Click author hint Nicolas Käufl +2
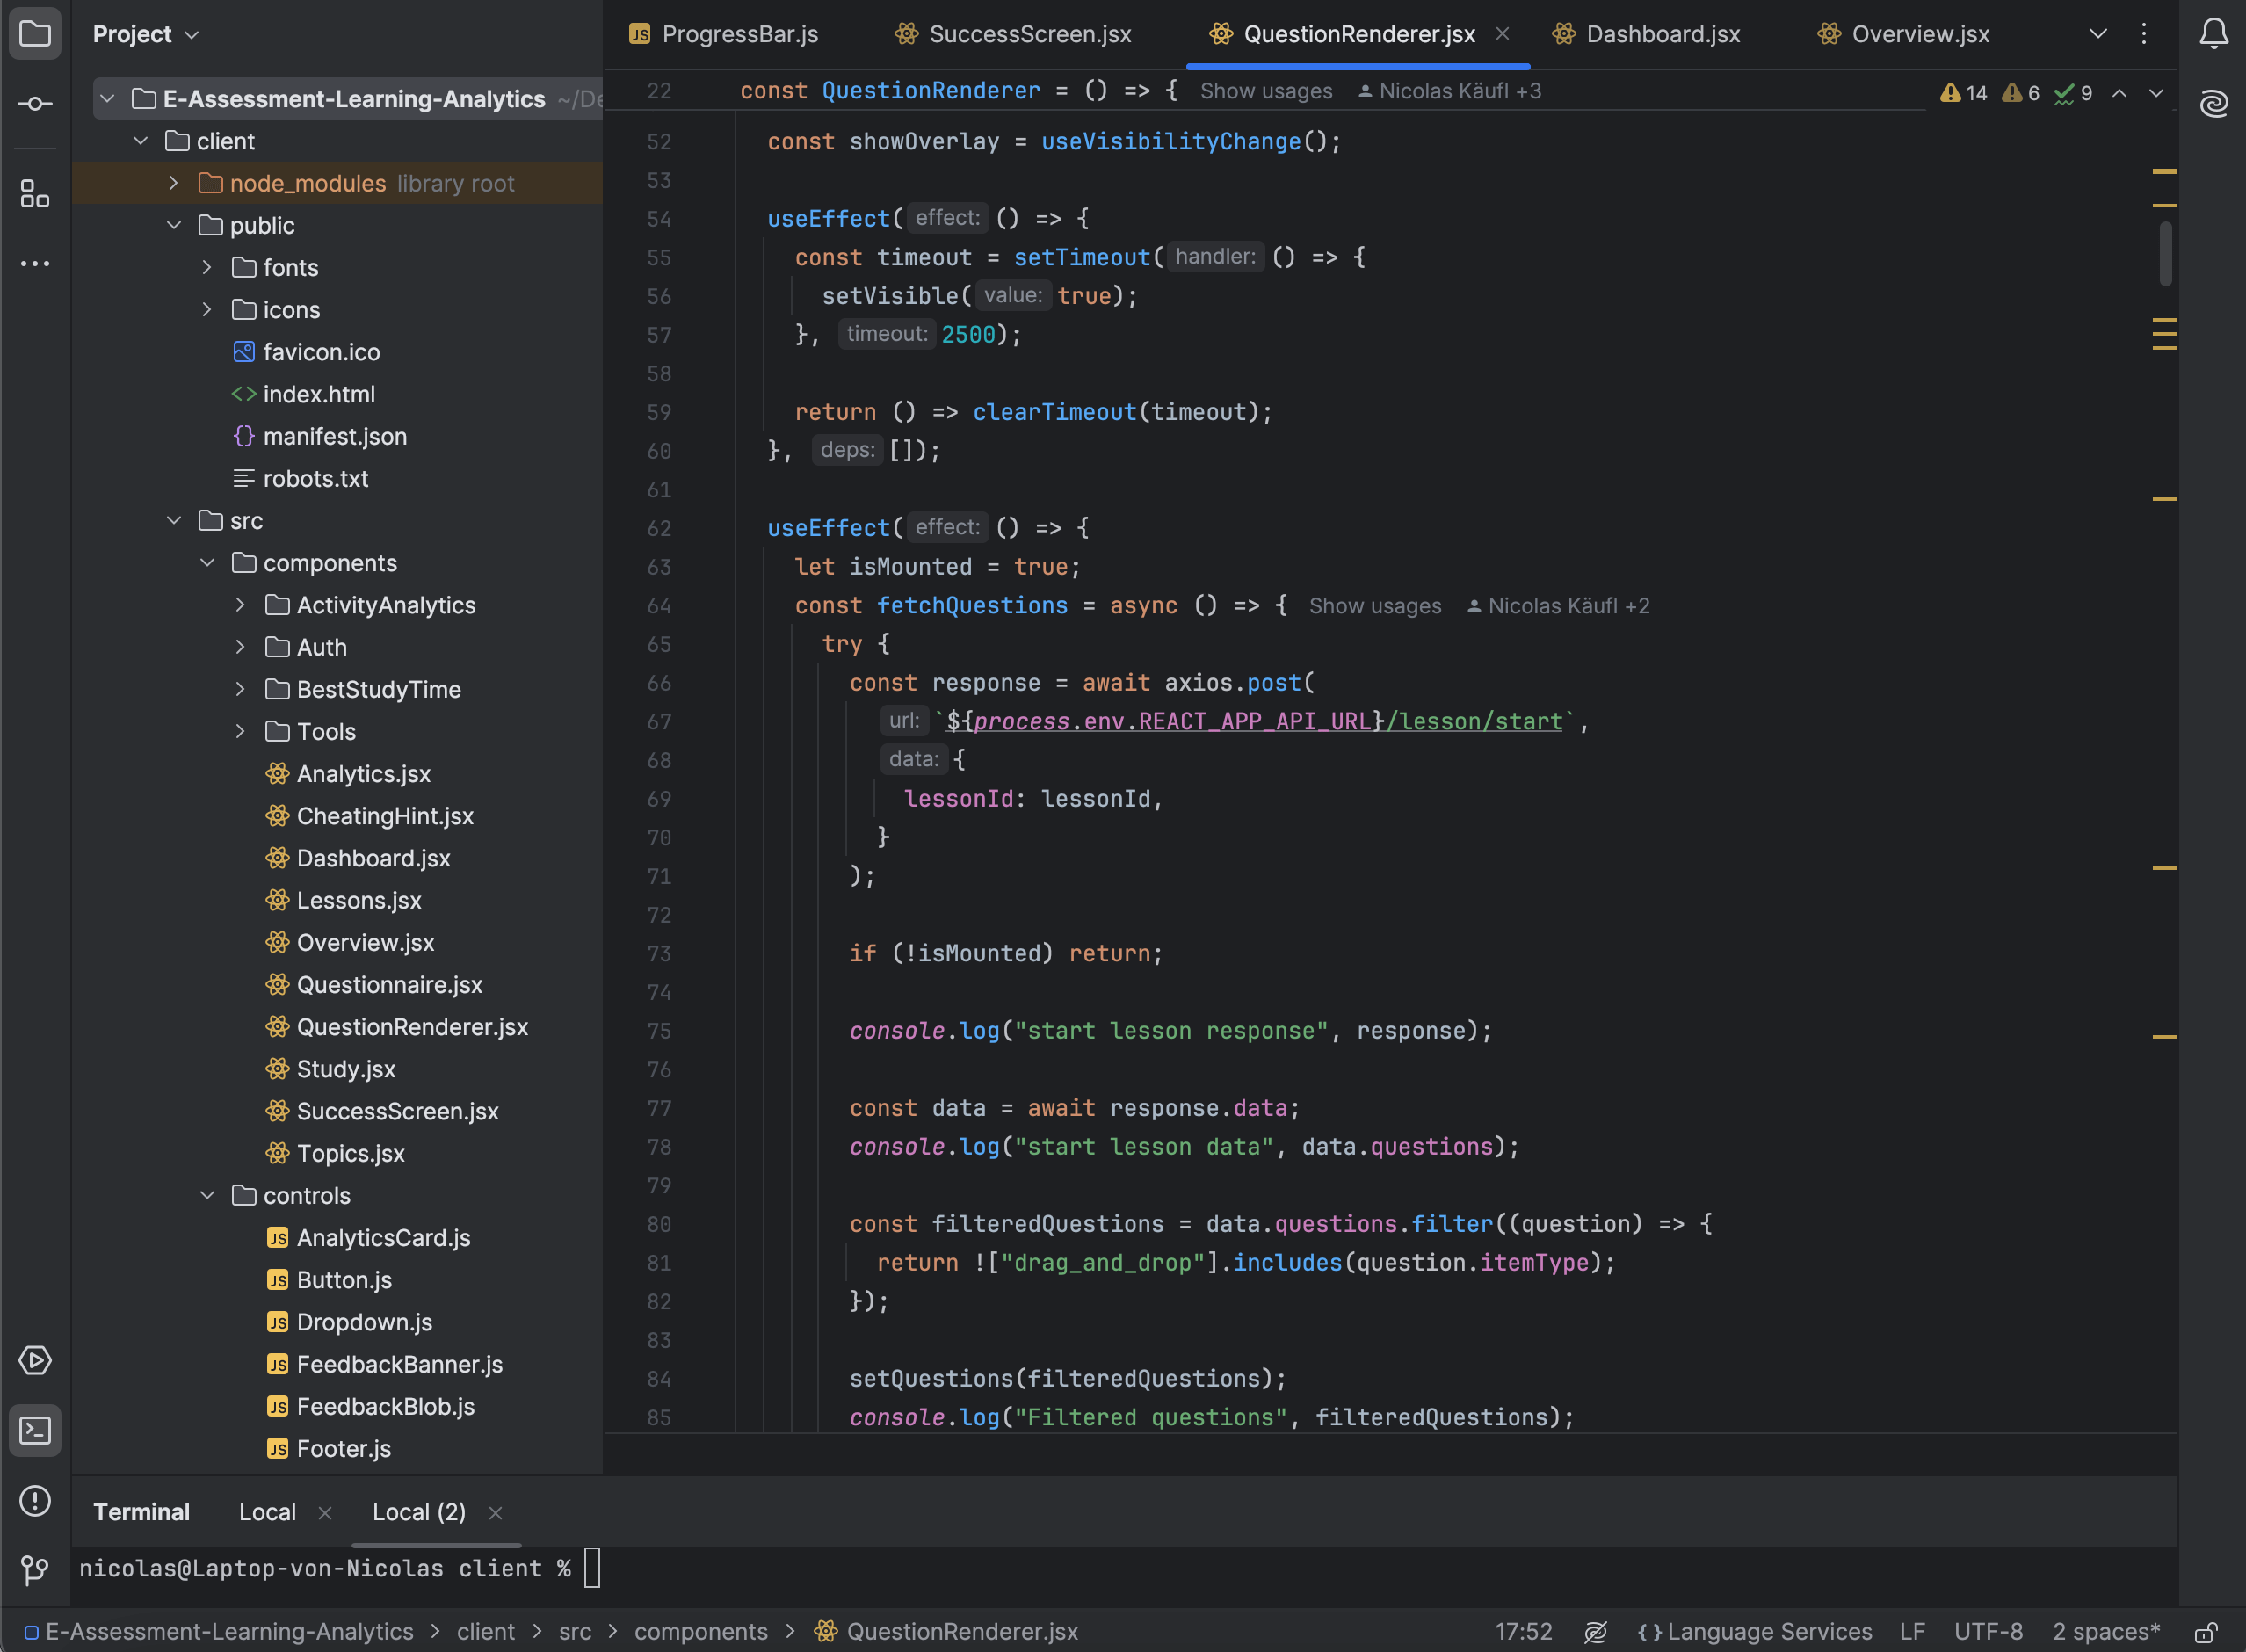Viewport: 2246px width, 1652px height. click(1559, 606)
